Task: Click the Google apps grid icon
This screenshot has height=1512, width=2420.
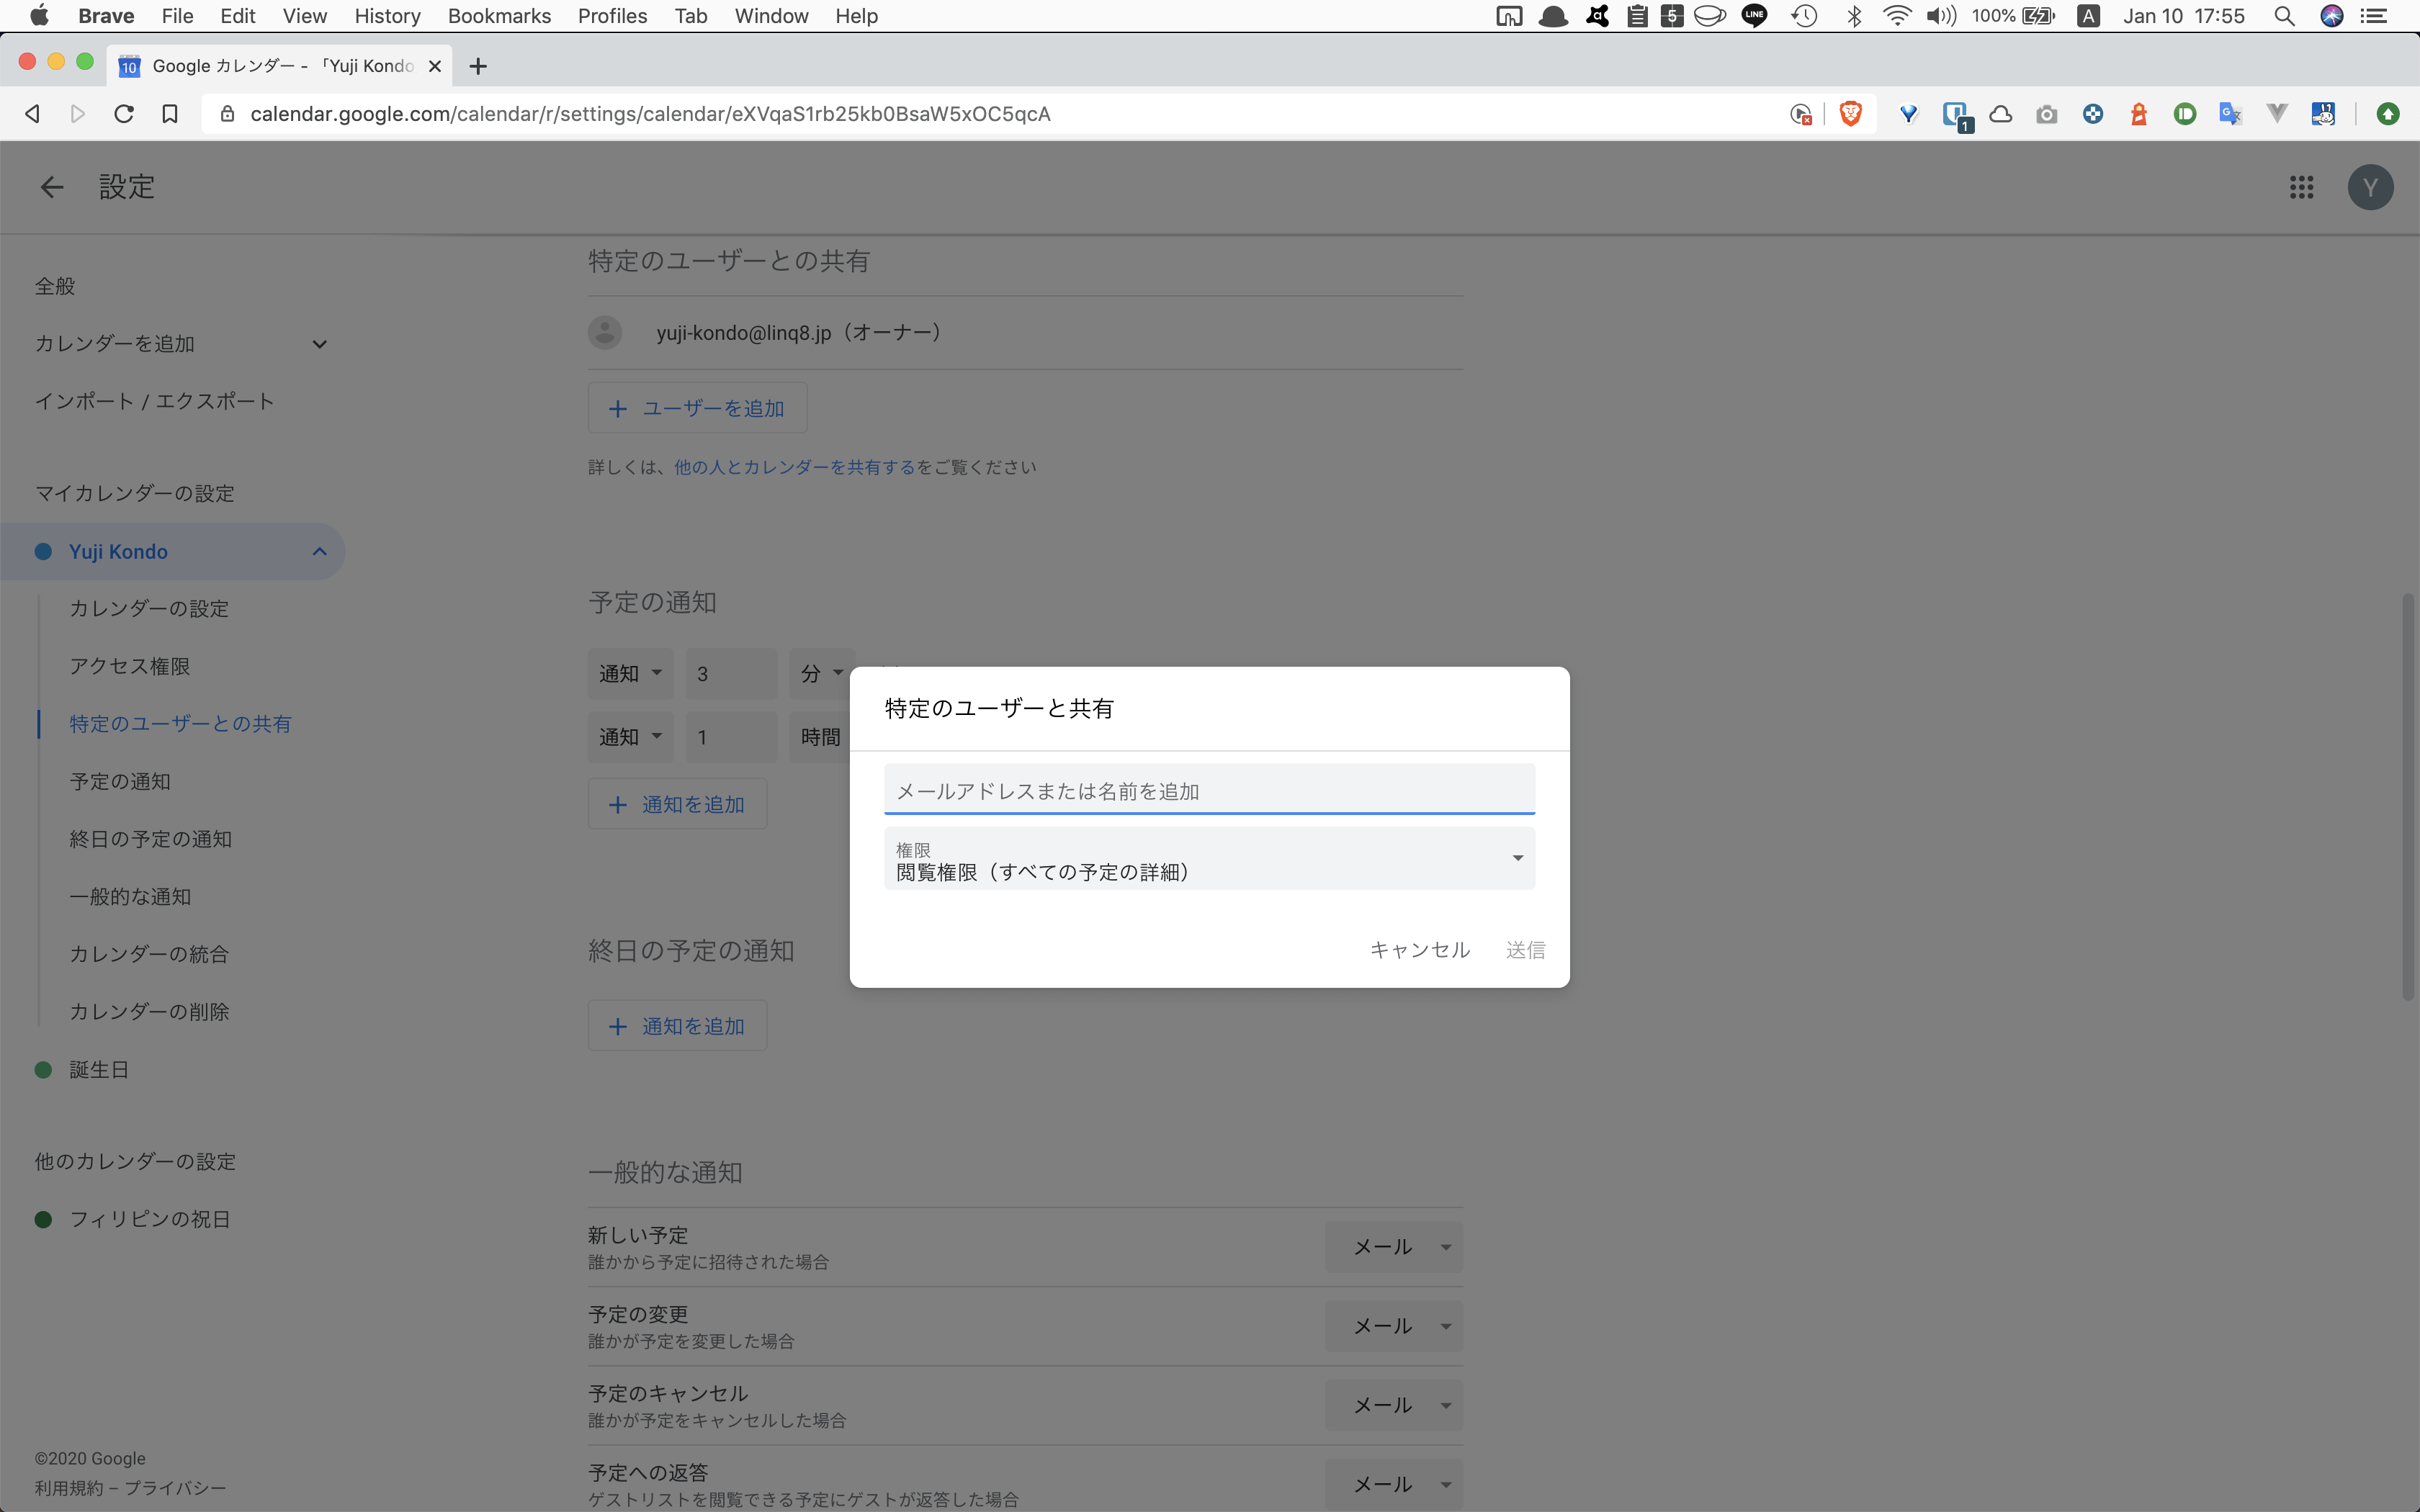Action: click(2301, 187)
